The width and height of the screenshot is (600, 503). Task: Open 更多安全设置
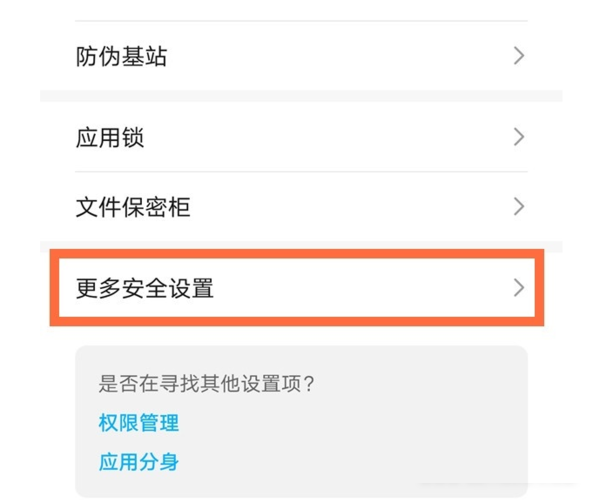300,289
